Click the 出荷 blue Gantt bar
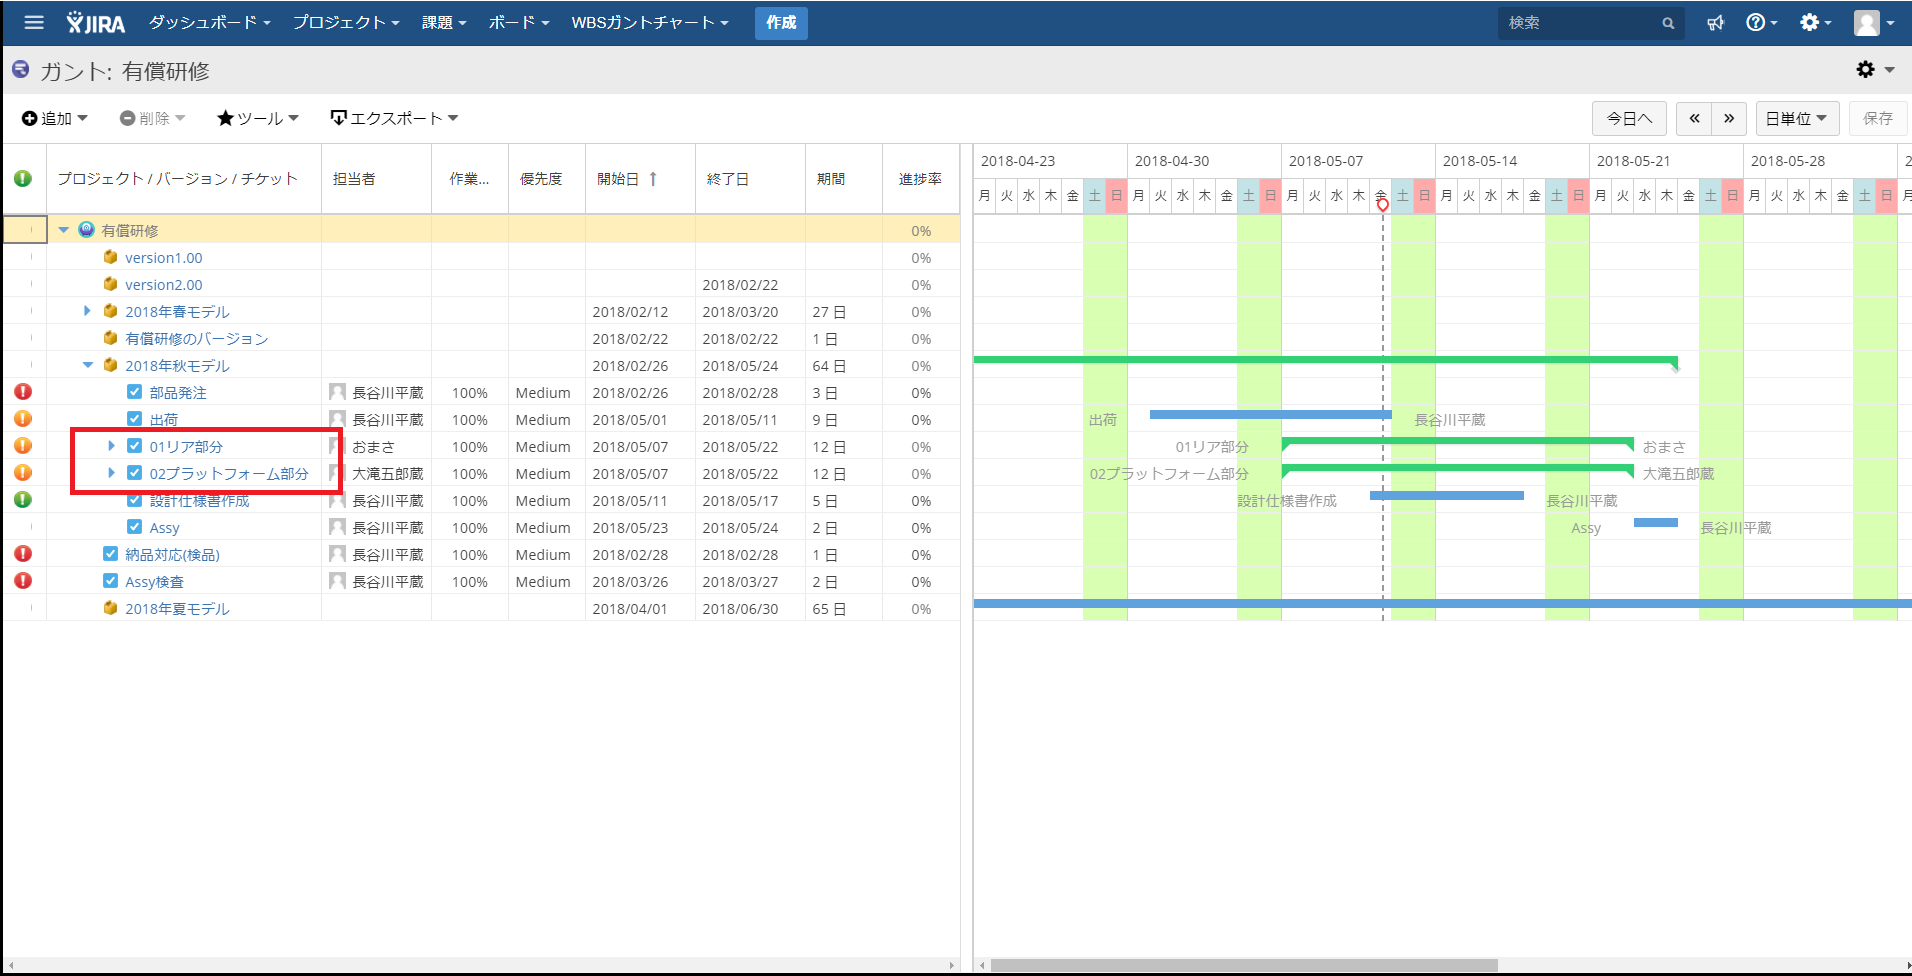 pyautogui.click(x=1270, y=414)
